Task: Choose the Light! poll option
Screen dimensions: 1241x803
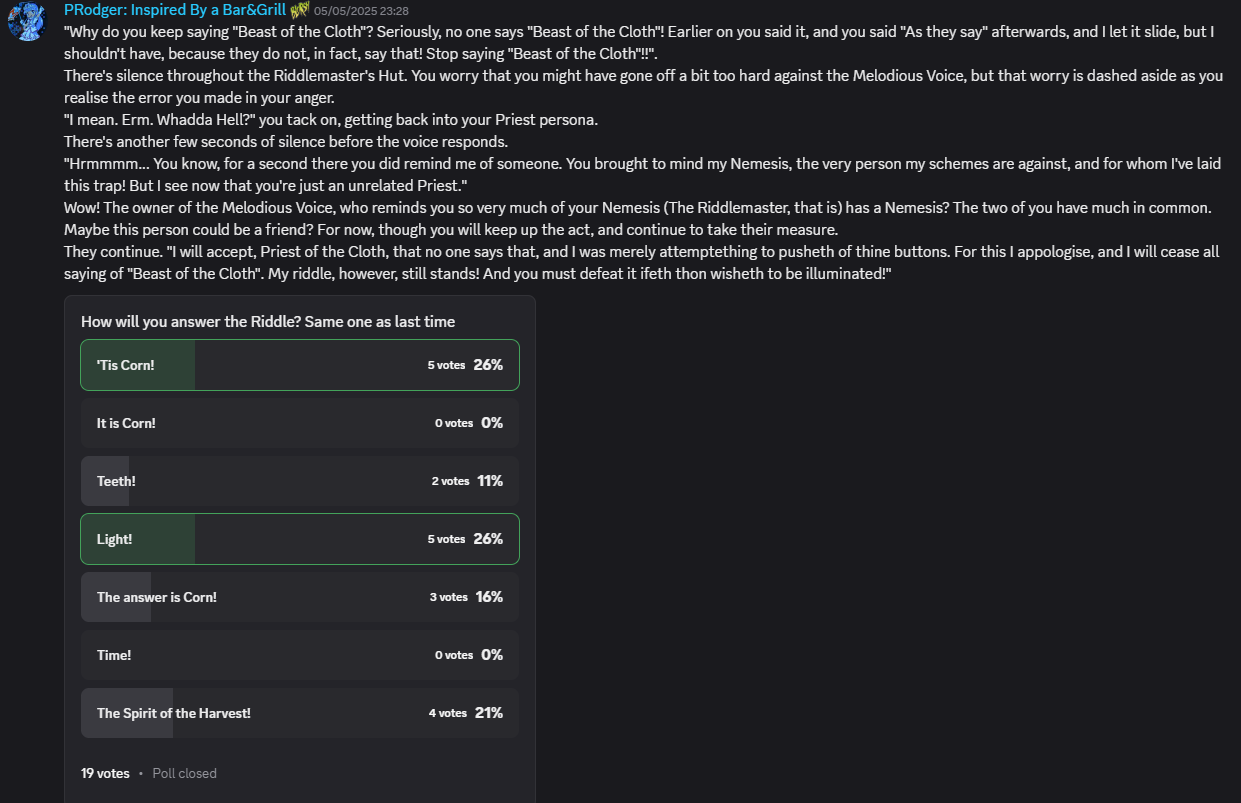Action: click(300, 539)
